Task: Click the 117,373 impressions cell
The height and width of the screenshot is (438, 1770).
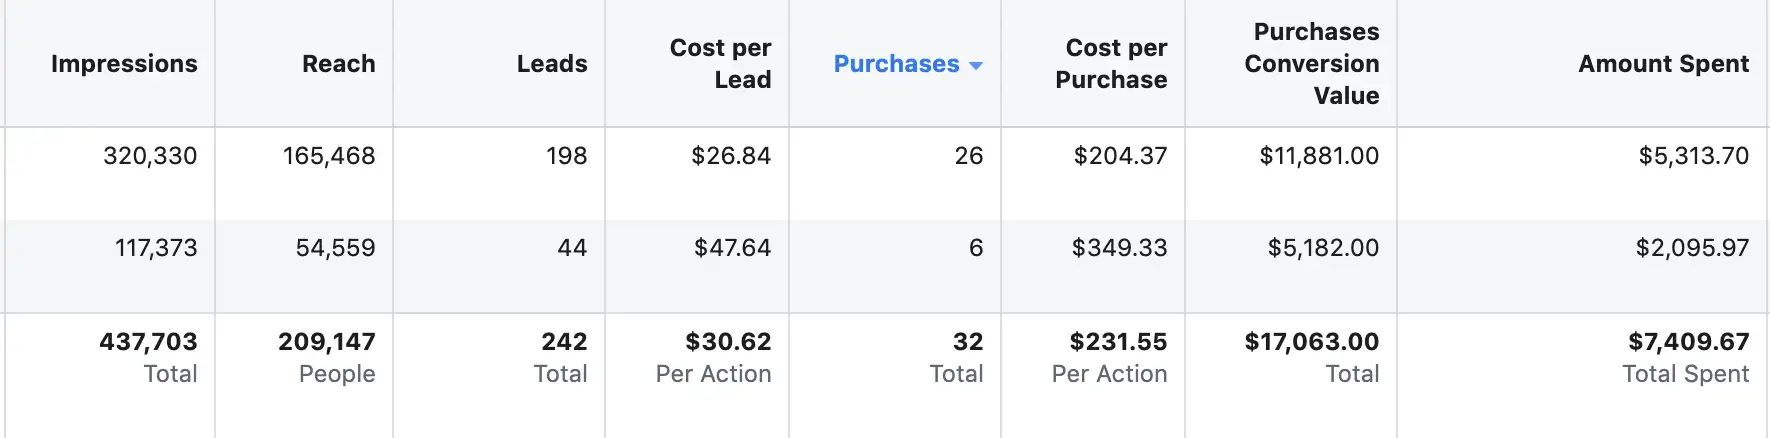Action: pos(156,248)
